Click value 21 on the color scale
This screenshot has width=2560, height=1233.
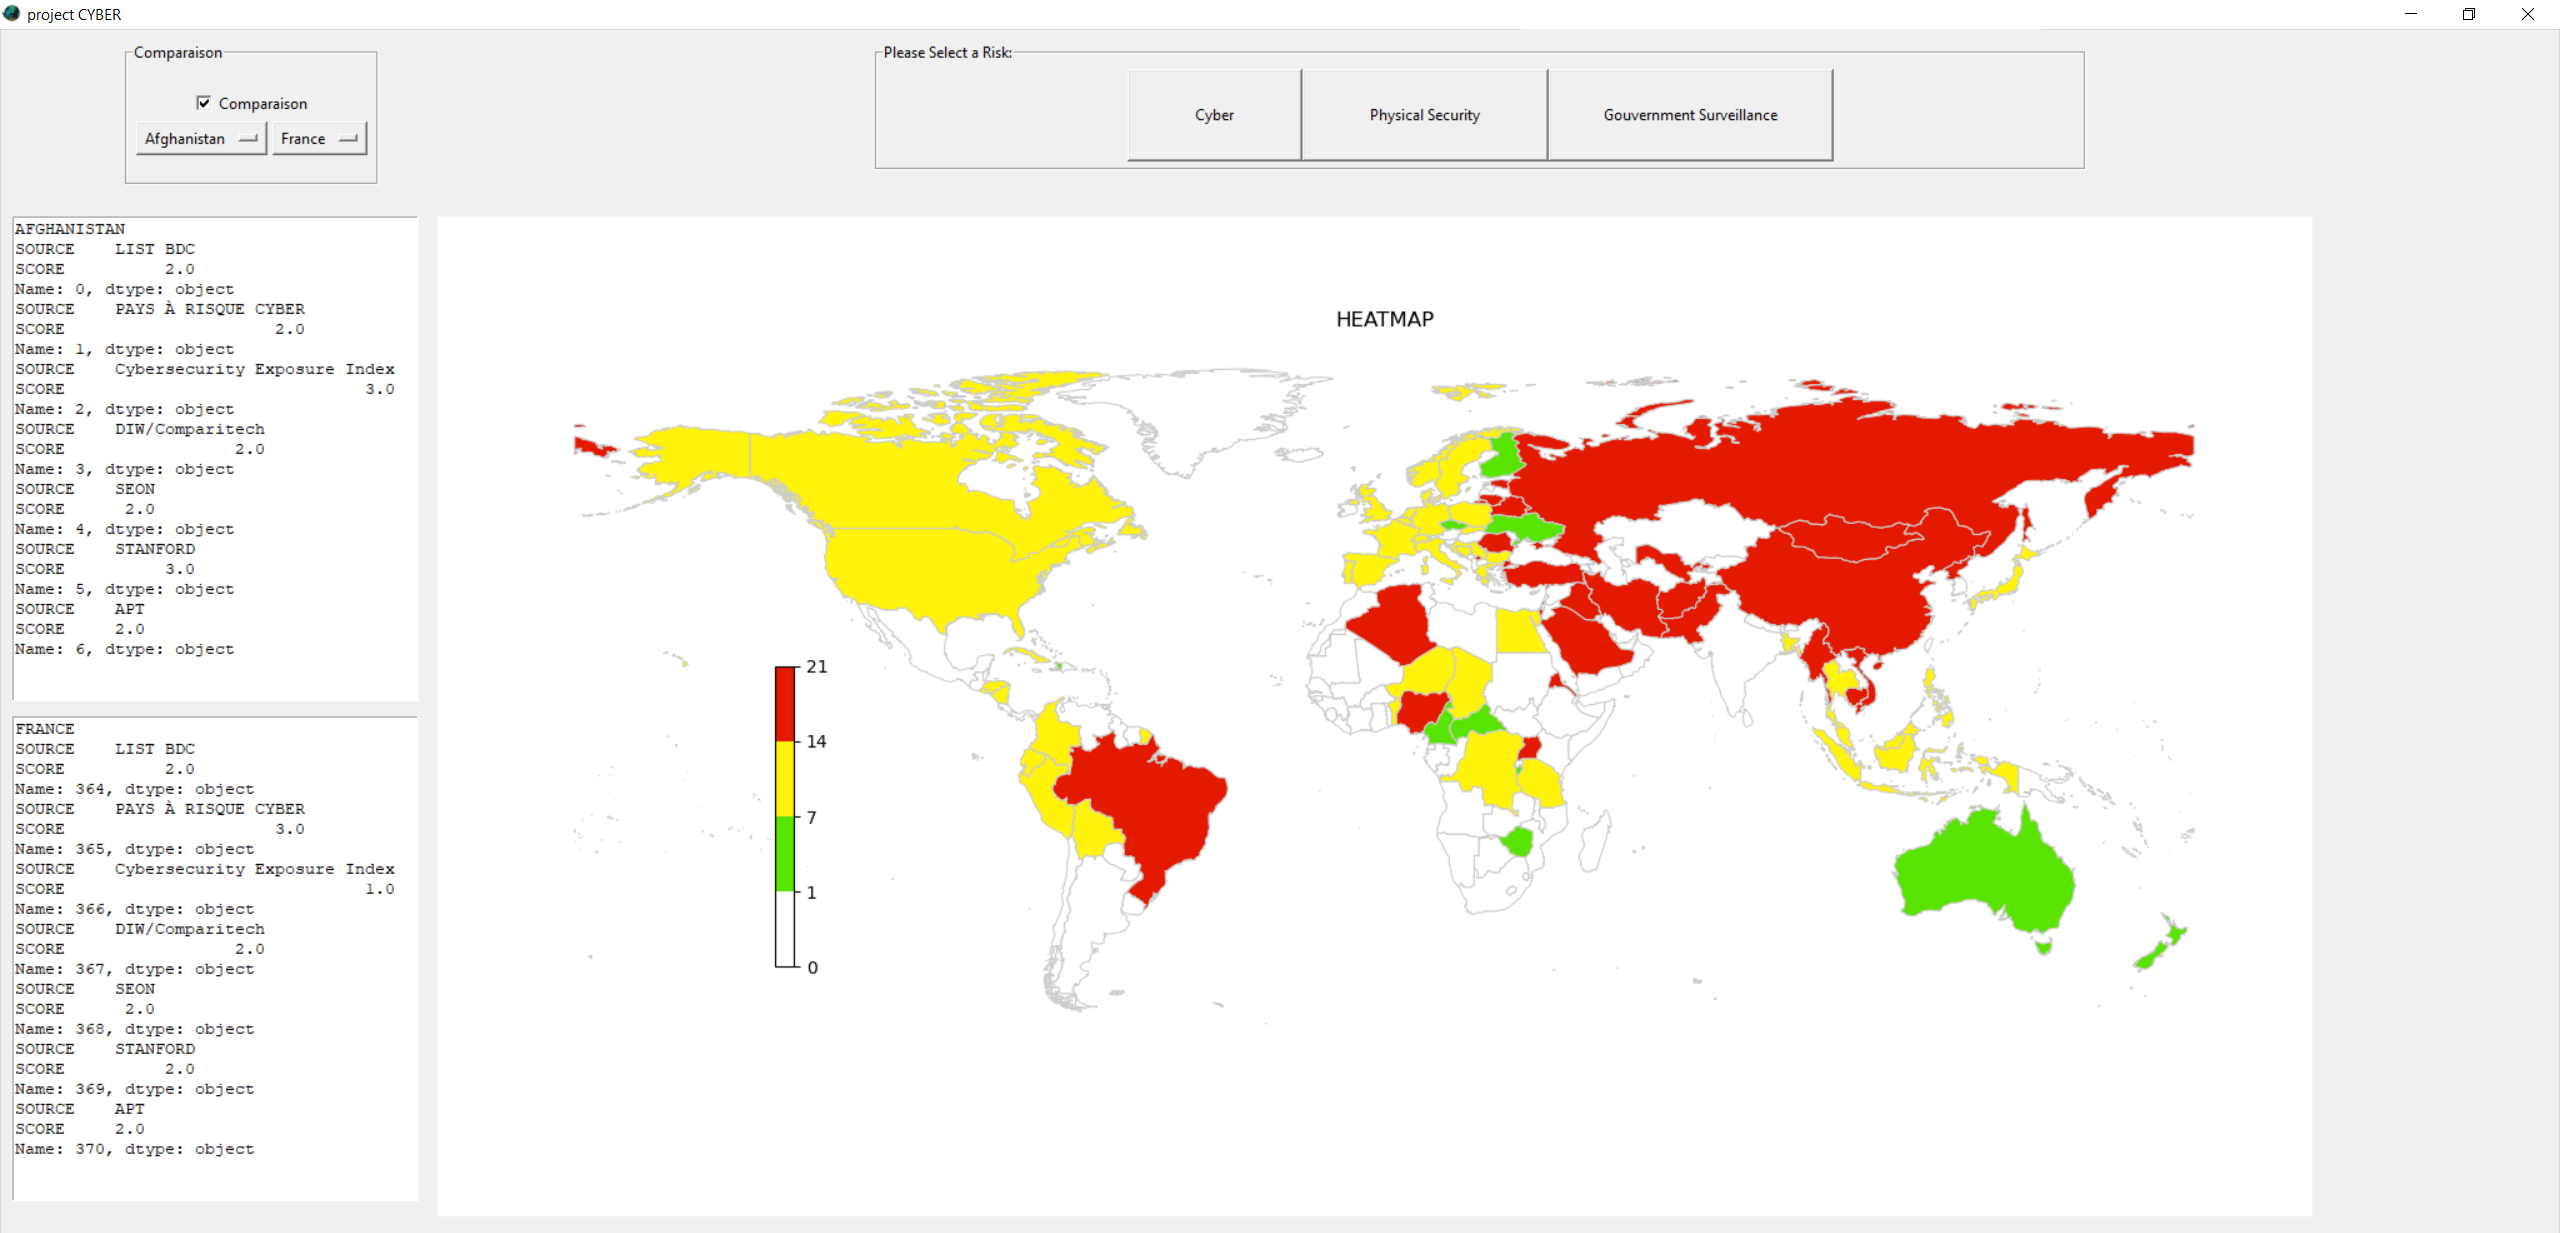tap(817, 666)
